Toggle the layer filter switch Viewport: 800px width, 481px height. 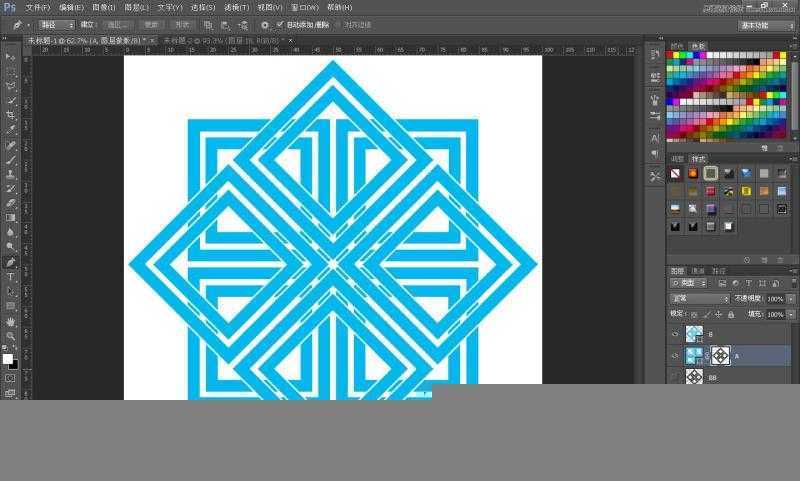pyautogui.click(x=794, y=282)
